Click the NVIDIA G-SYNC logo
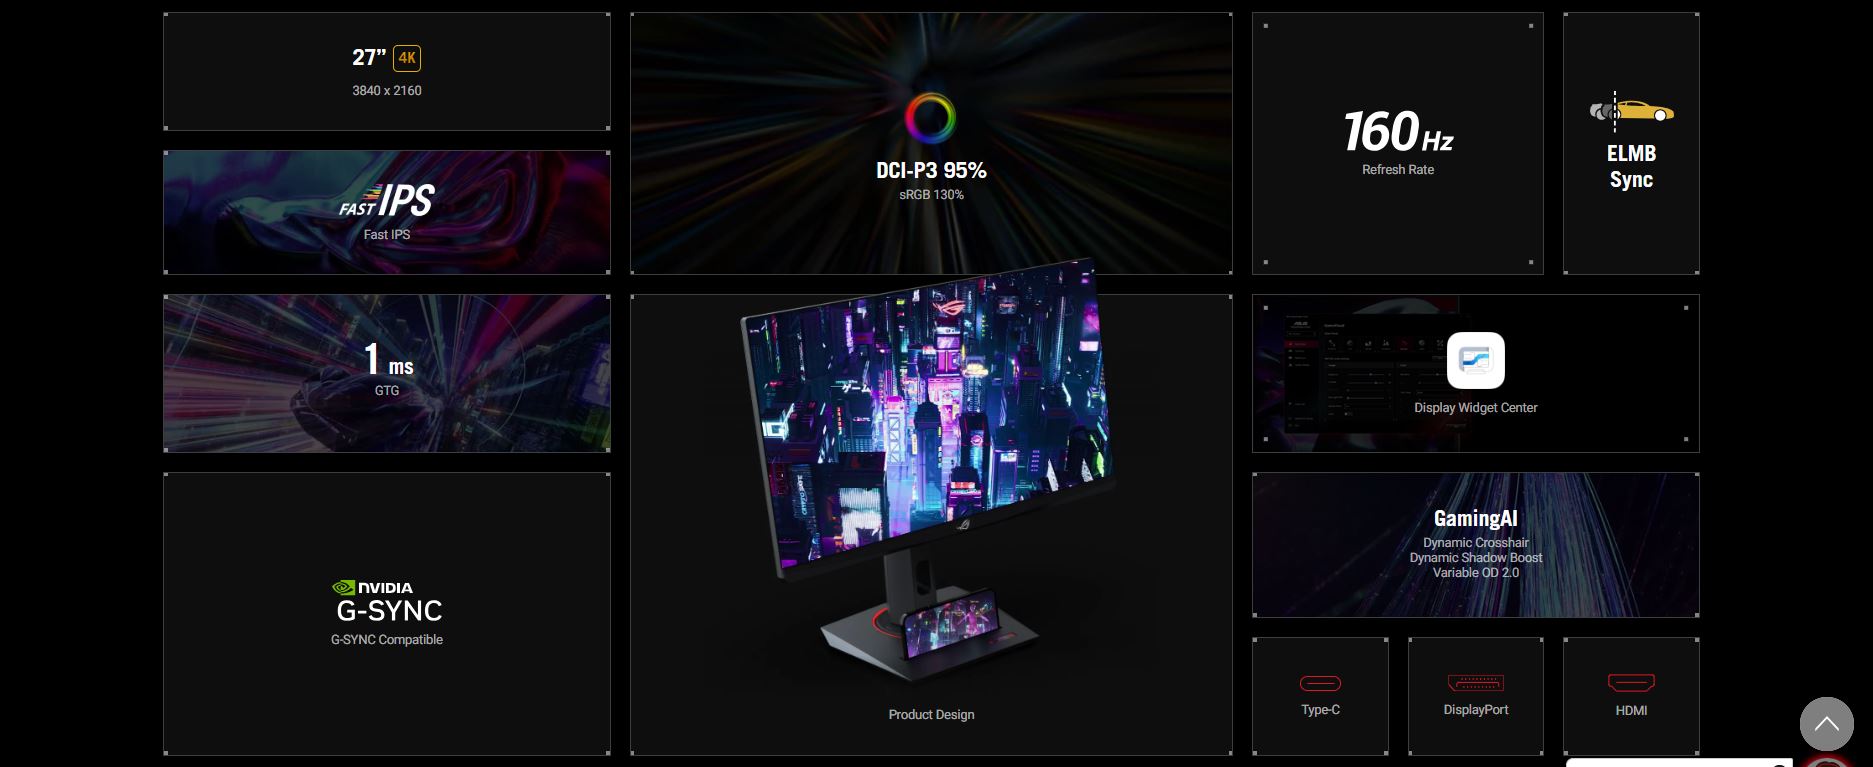Screen dimensions: 1873x767 (388, 602)
